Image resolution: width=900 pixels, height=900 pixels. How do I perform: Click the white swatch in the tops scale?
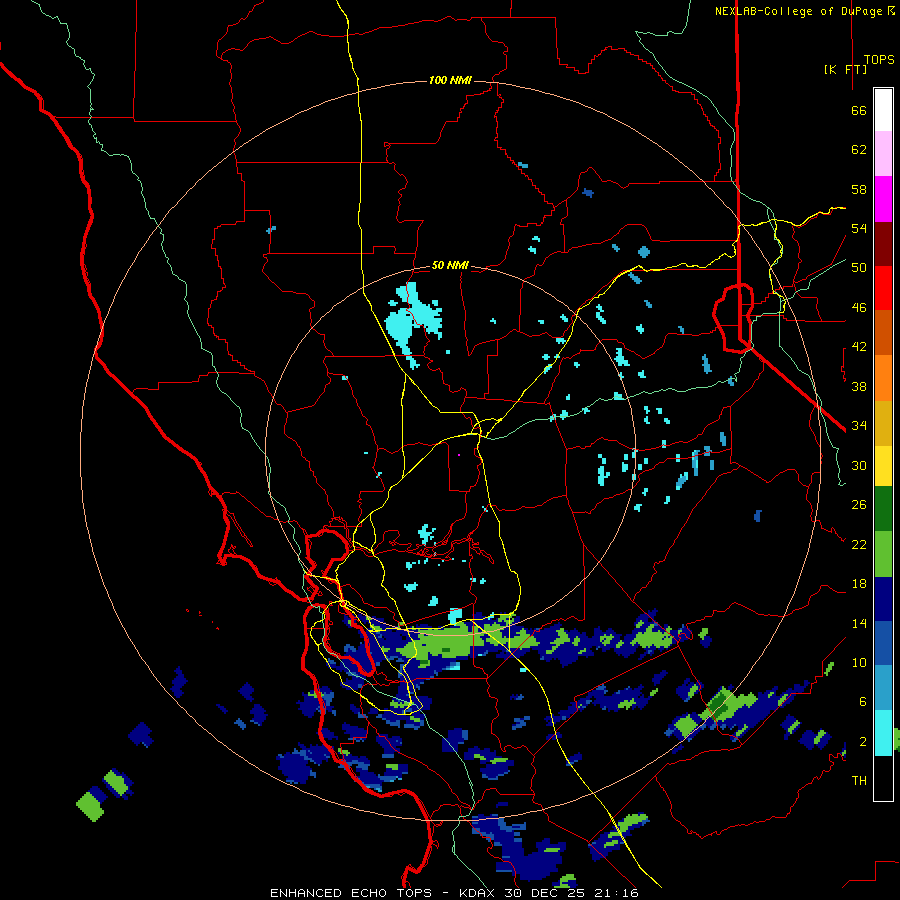click(x=883, y=110)
